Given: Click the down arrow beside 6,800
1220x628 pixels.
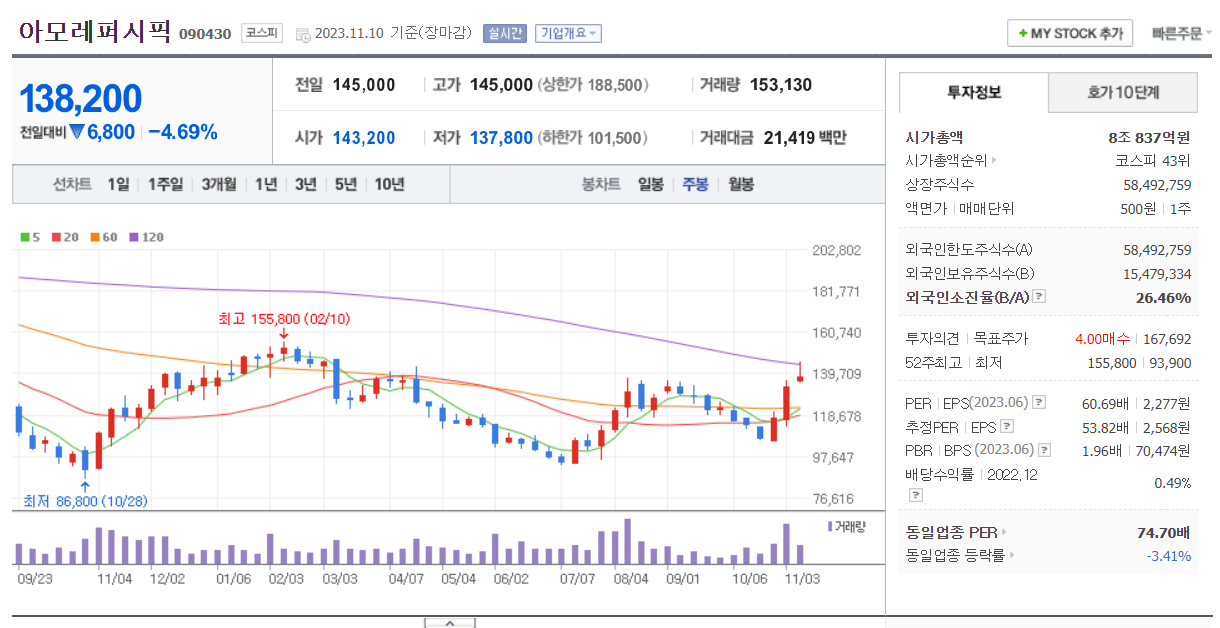Looking at the screenshot, I should click(76, 132).
